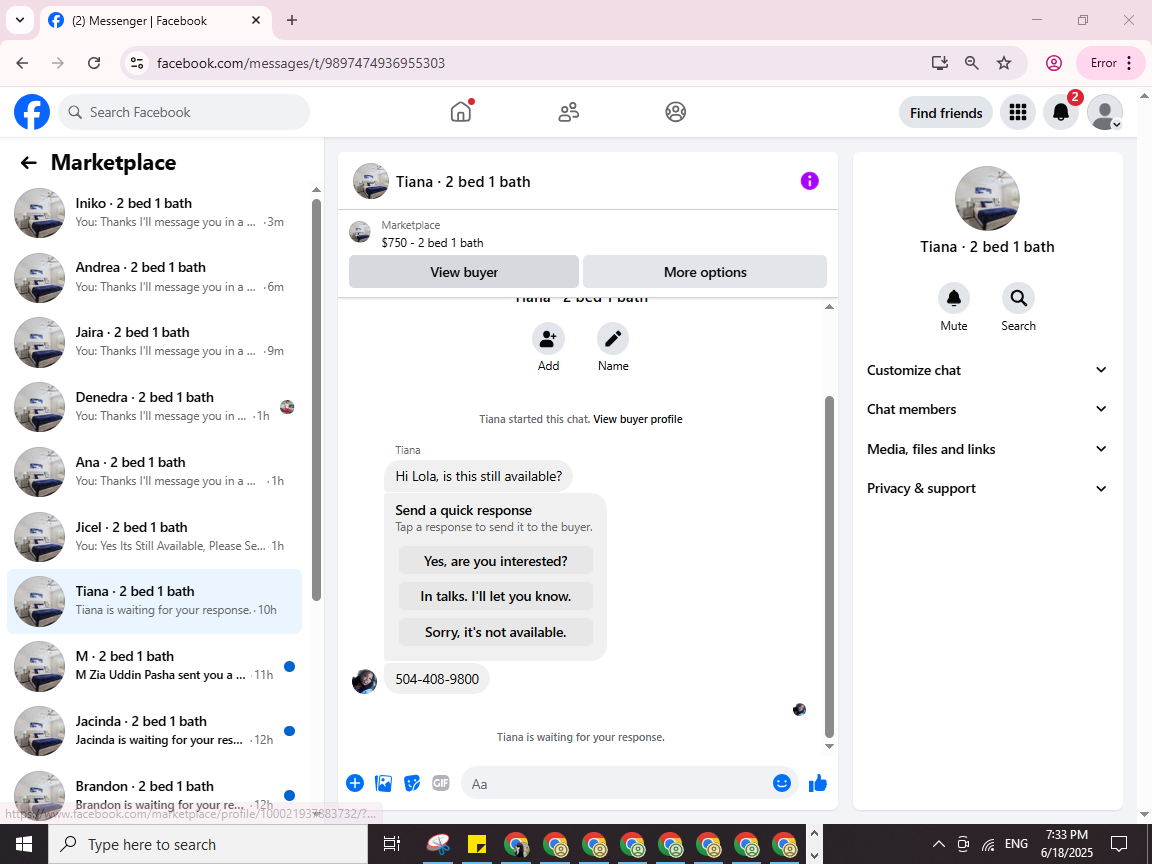Image resolution: width=1152 pixels, height=864 pixels.
Task: Send a thumbs up like
Action: click(x=818, y=783)
